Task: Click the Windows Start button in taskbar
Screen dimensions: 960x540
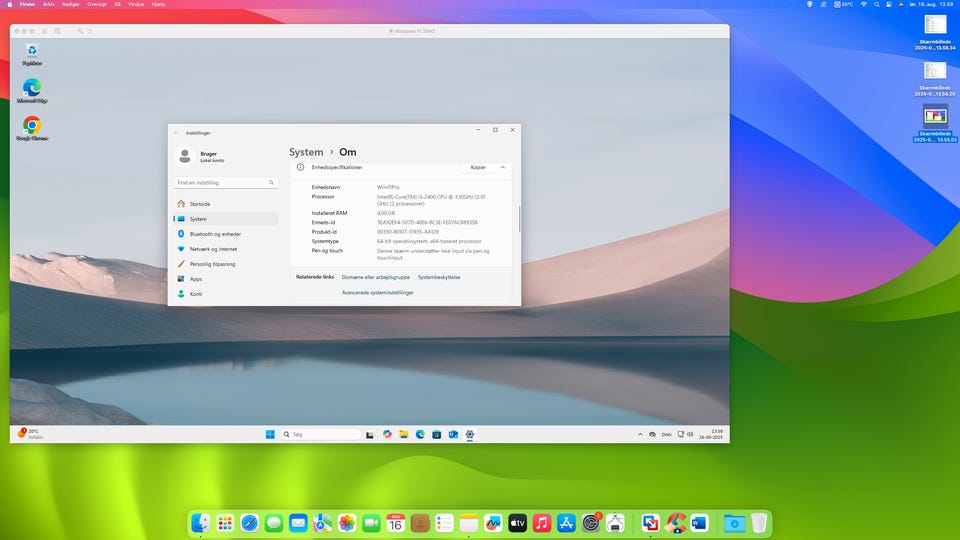Action: (x=270, y=435)
